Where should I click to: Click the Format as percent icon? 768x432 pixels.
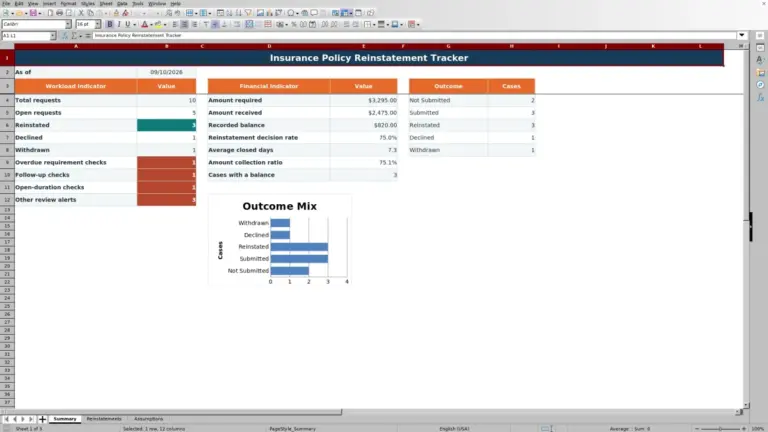pyautogui.click(x=294, y=24)
